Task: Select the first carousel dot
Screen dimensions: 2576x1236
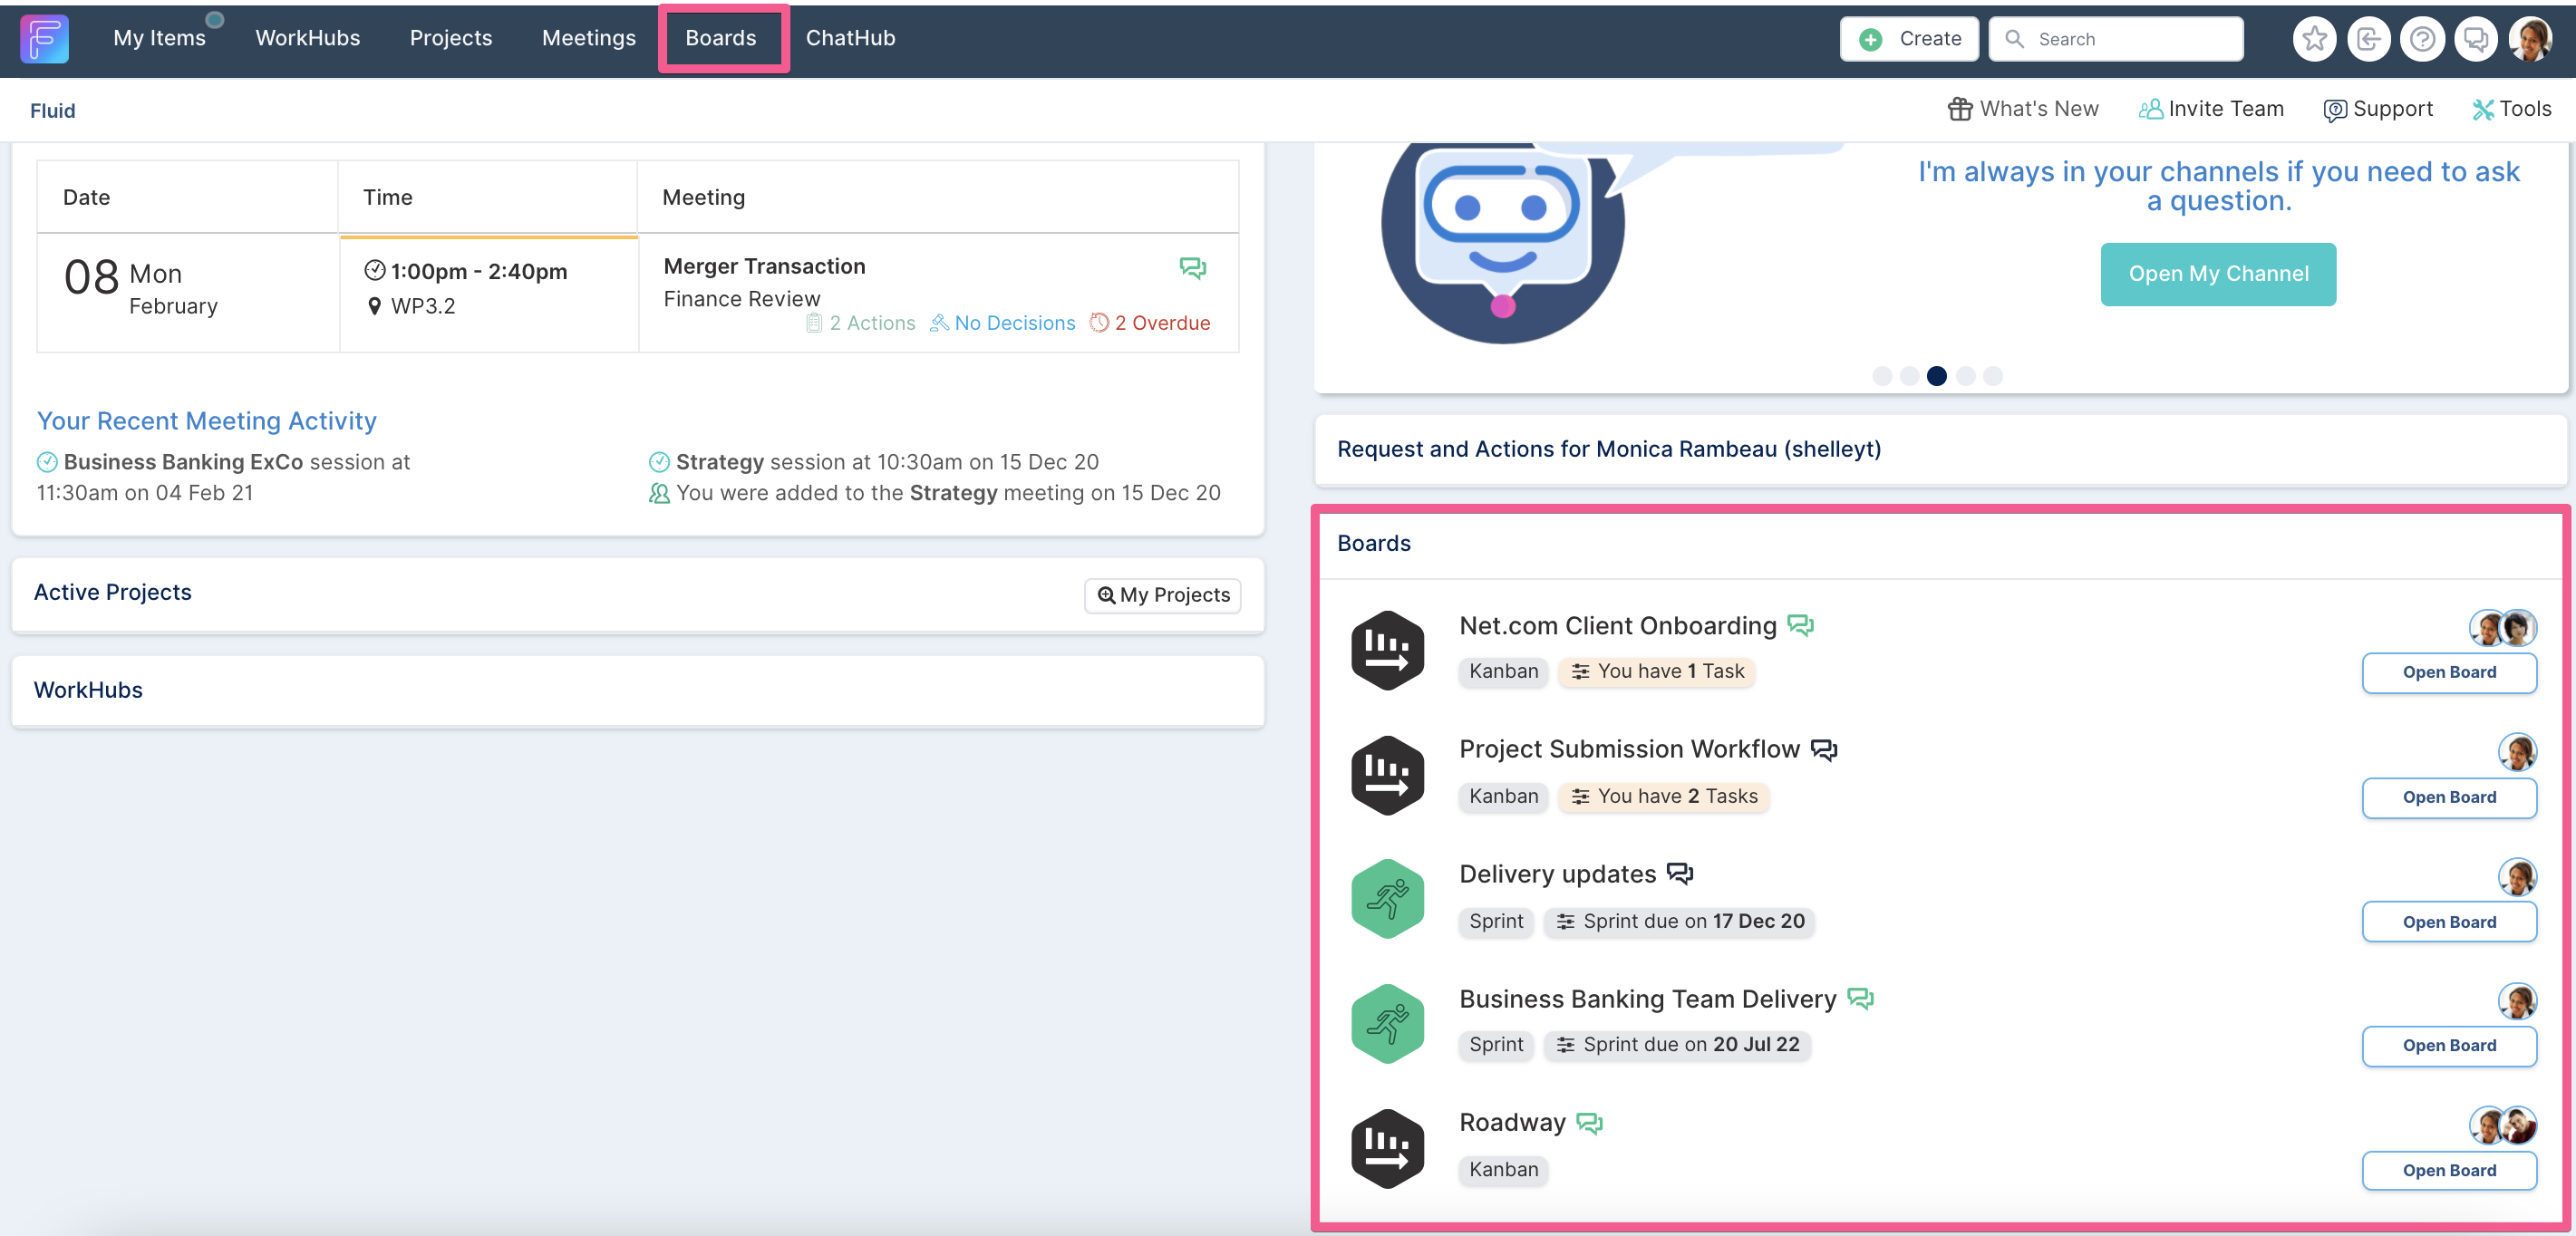Action: click(x=1882, y=376)
